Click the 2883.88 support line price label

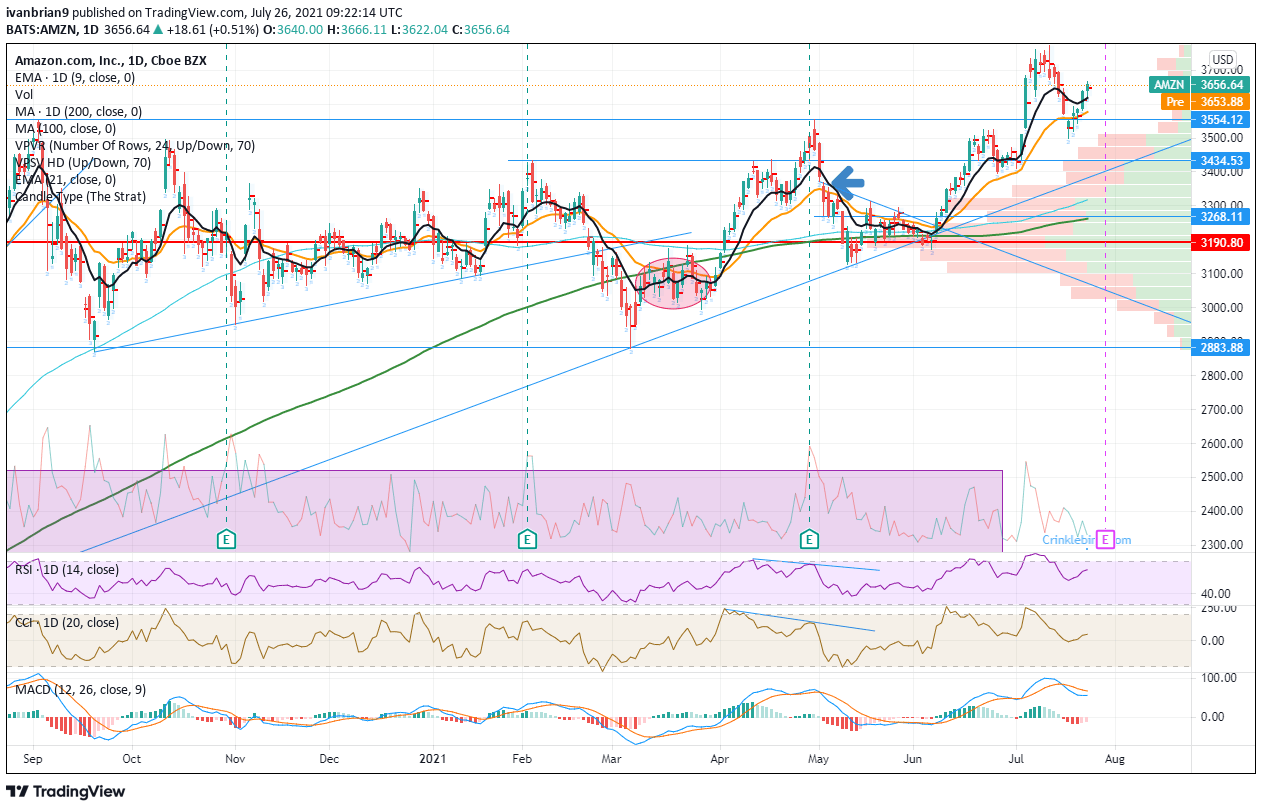pyautogui.click(x=1222, y=347)
